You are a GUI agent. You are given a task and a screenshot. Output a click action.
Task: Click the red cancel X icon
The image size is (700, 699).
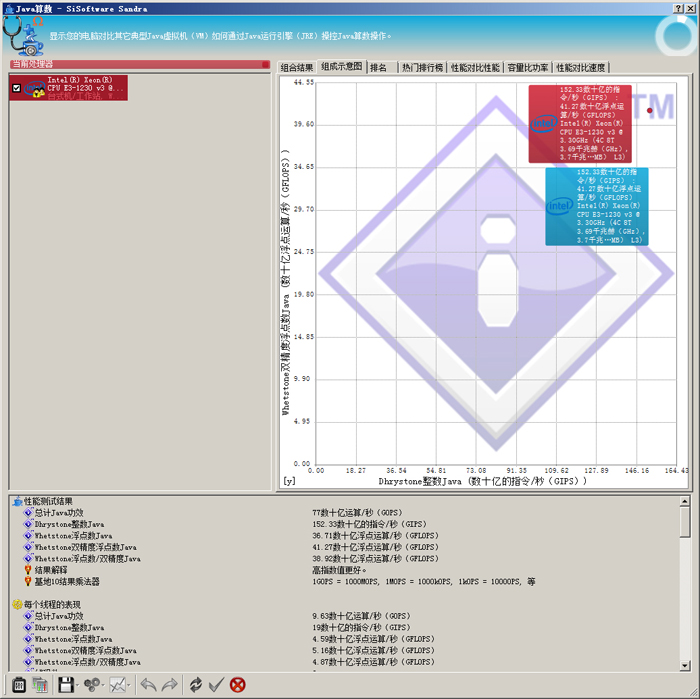coord(238,684)
